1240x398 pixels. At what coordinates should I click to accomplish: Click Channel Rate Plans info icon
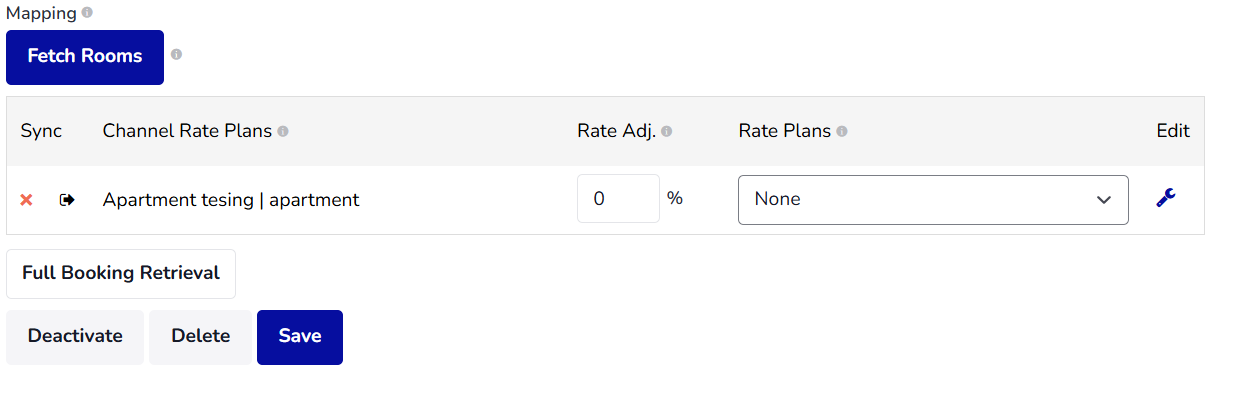pyautogui.click(x=283, y=131)
